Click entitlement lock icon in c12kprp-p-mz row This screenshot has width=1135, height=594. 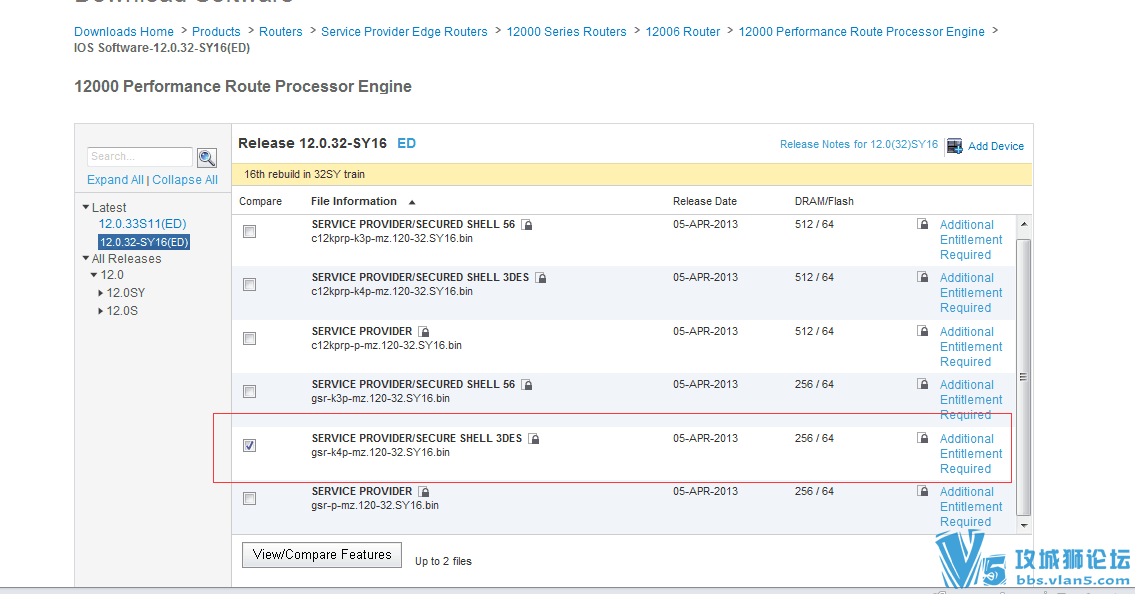923,331
